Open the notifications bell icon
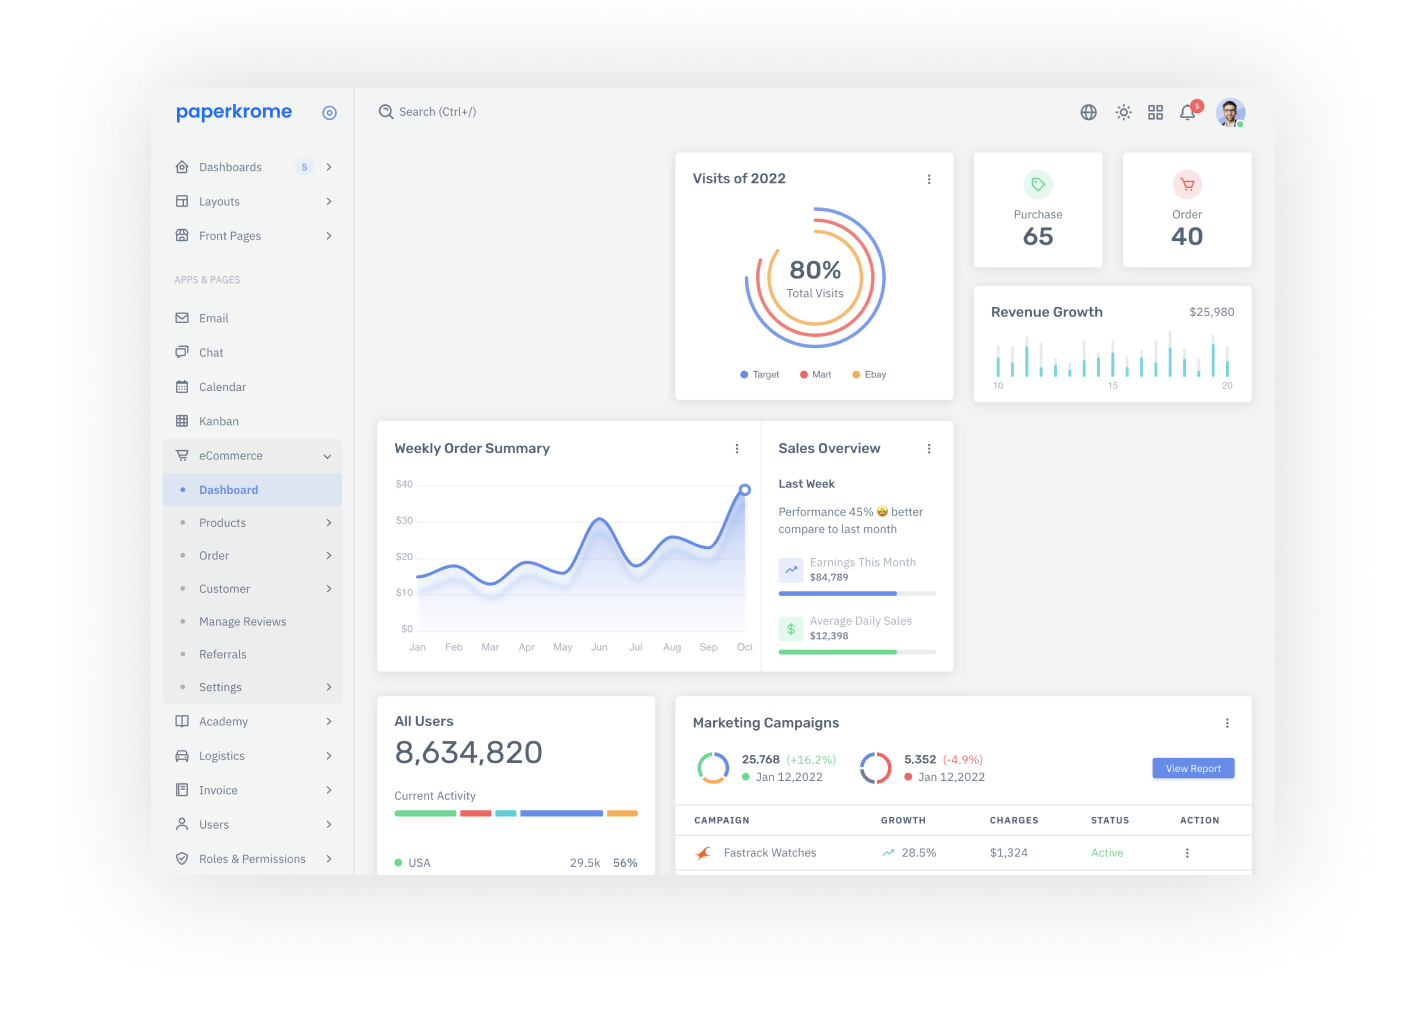Viewport: 1425px width, 1018px height. coord(1188,113)
